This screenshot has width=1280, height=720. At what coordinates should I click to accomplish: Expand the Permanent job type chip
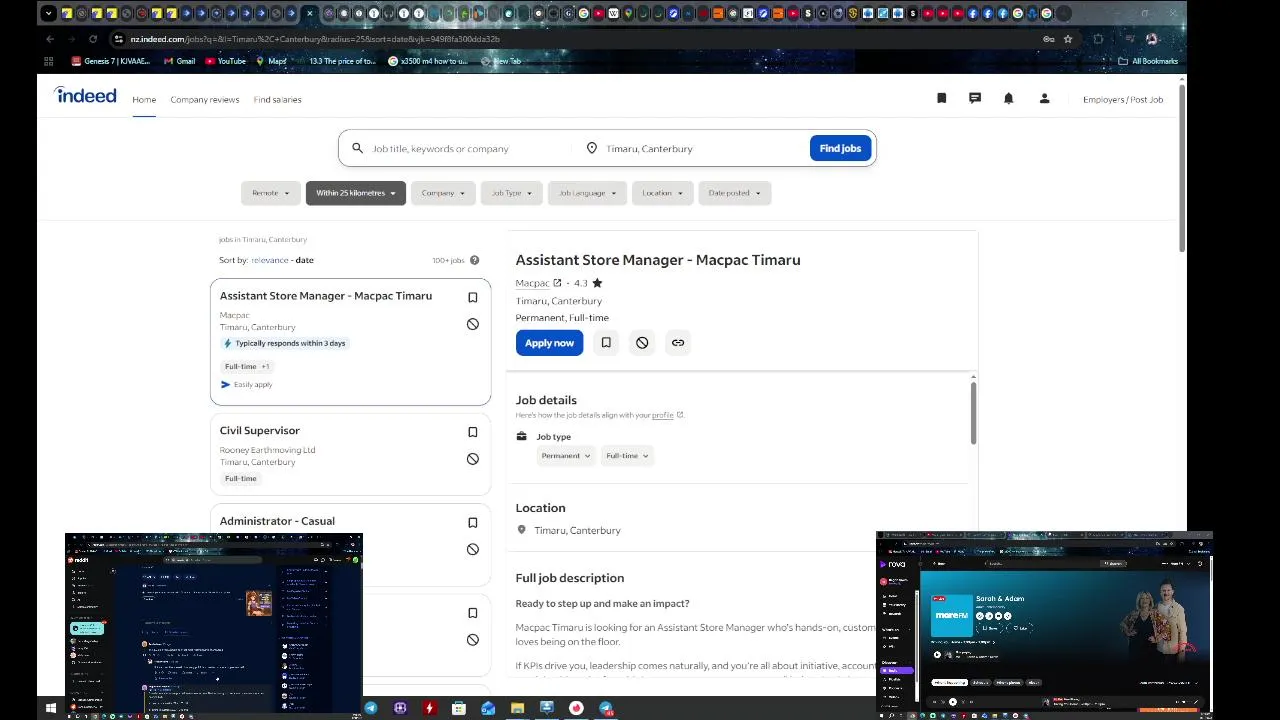pyautogui.click(x=566, y=456)
